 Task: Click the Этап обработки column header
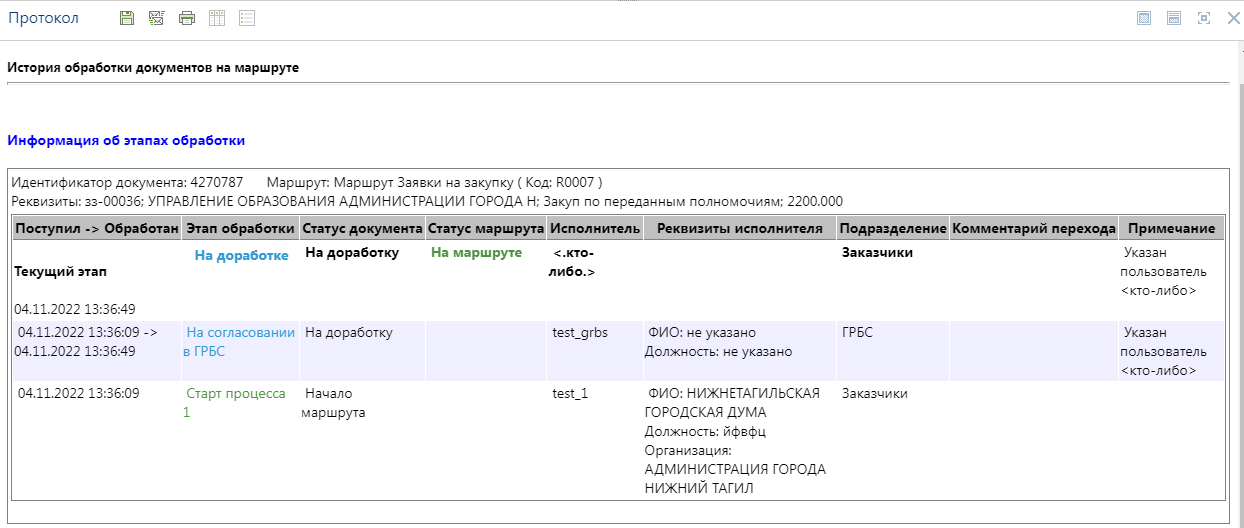point(240,229)
